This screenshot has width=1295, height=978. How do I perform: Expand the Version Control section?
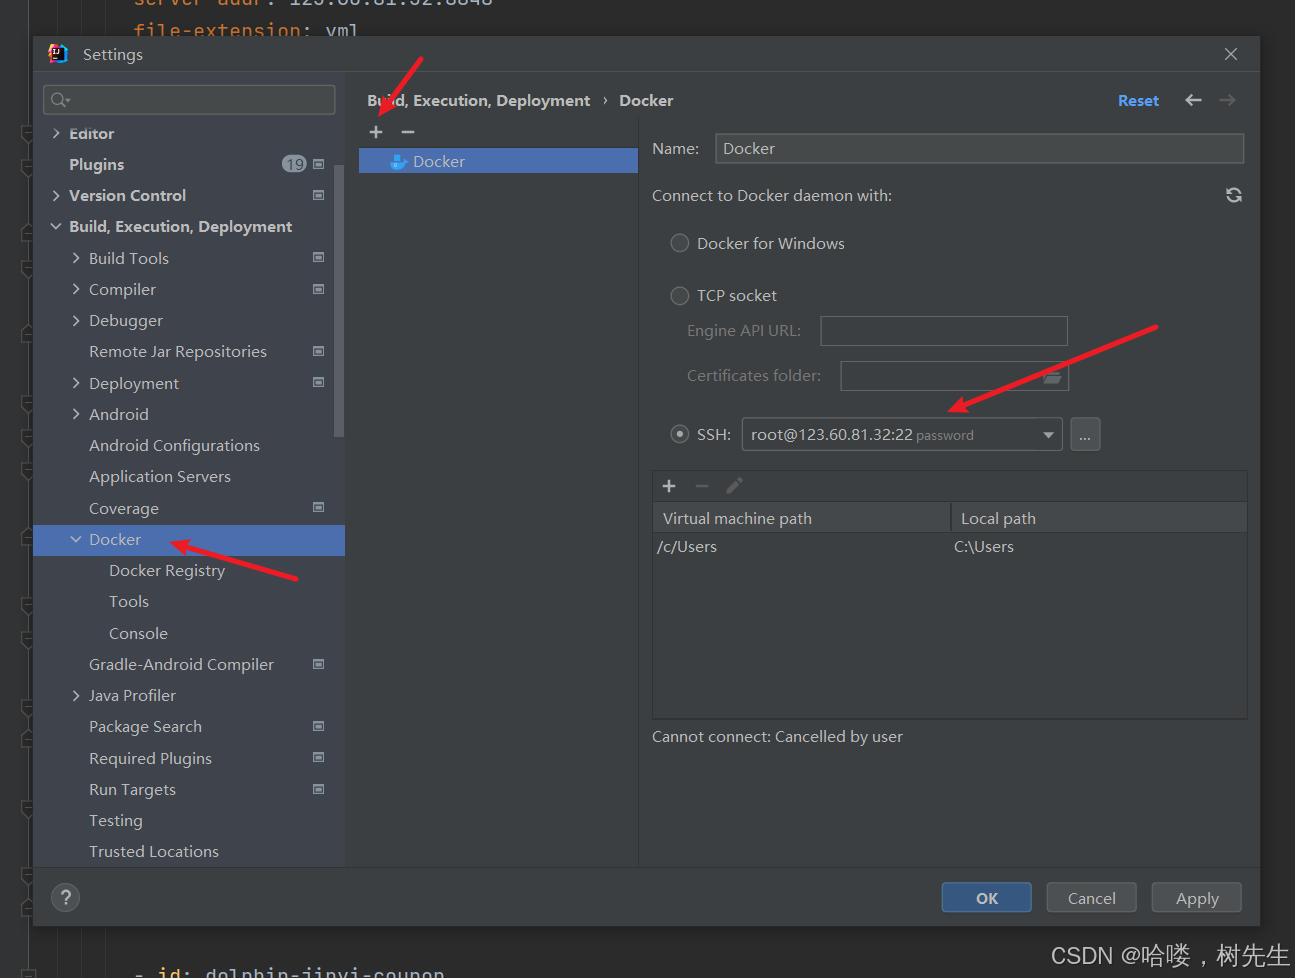56,195
